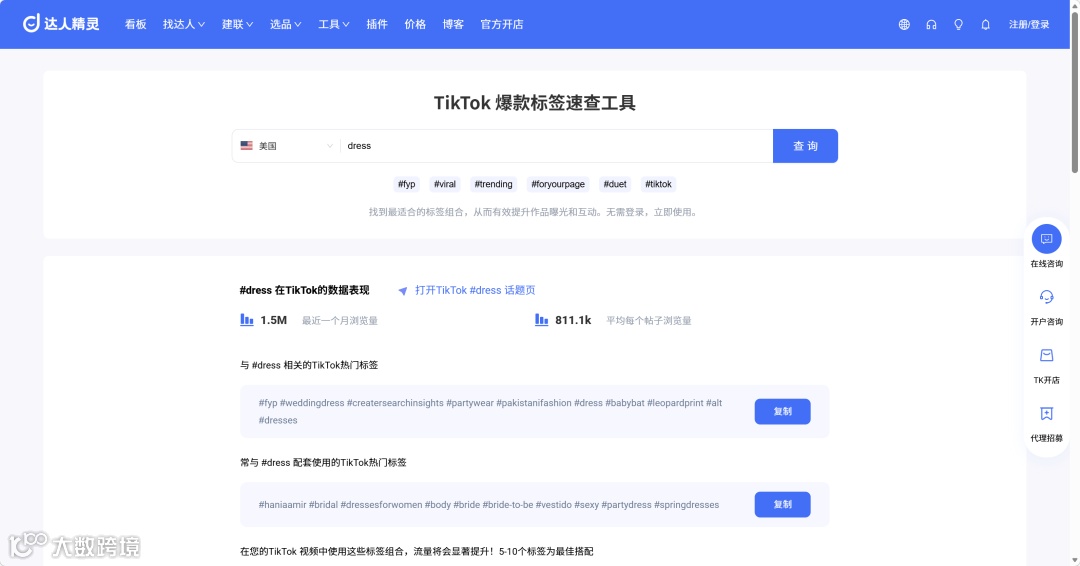Click the 达人精灵 logo
Viewport: 1080px width, 566px height.
tap(61, 24)
